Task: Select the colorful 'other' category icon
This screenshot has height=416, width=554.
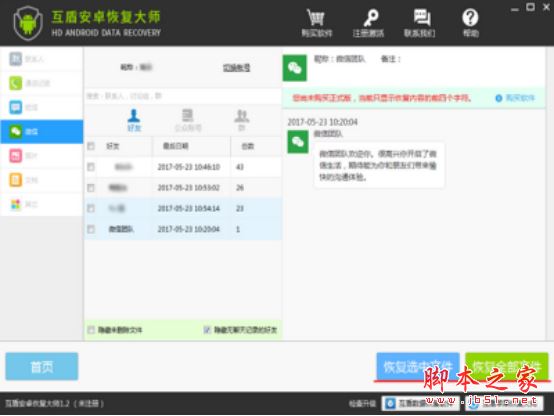Action: pyautogui.click(x=16, y=204)
